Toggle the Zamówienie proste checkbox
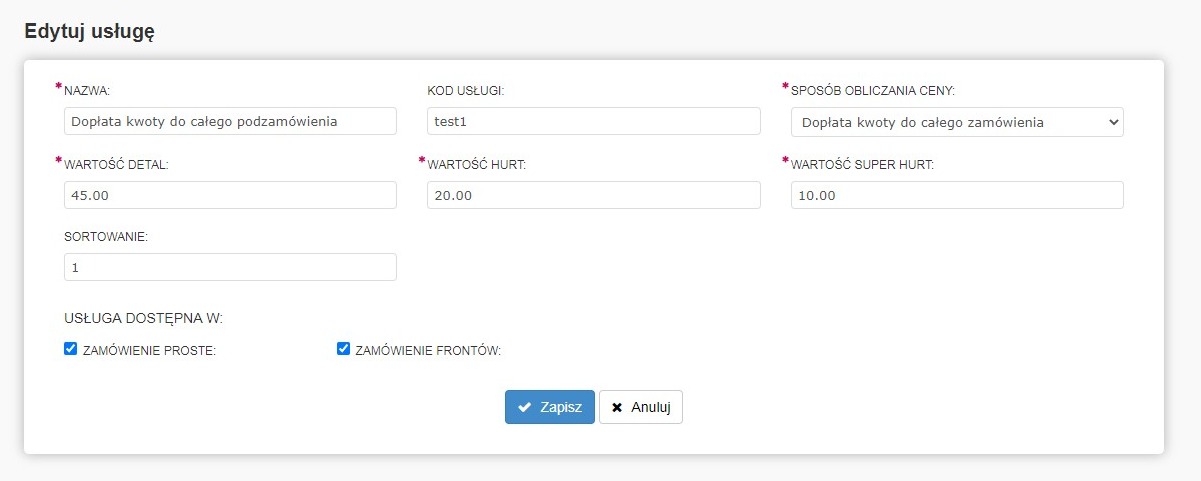The width and height of the screenshot is (1201, 481). tap(70, 349)
